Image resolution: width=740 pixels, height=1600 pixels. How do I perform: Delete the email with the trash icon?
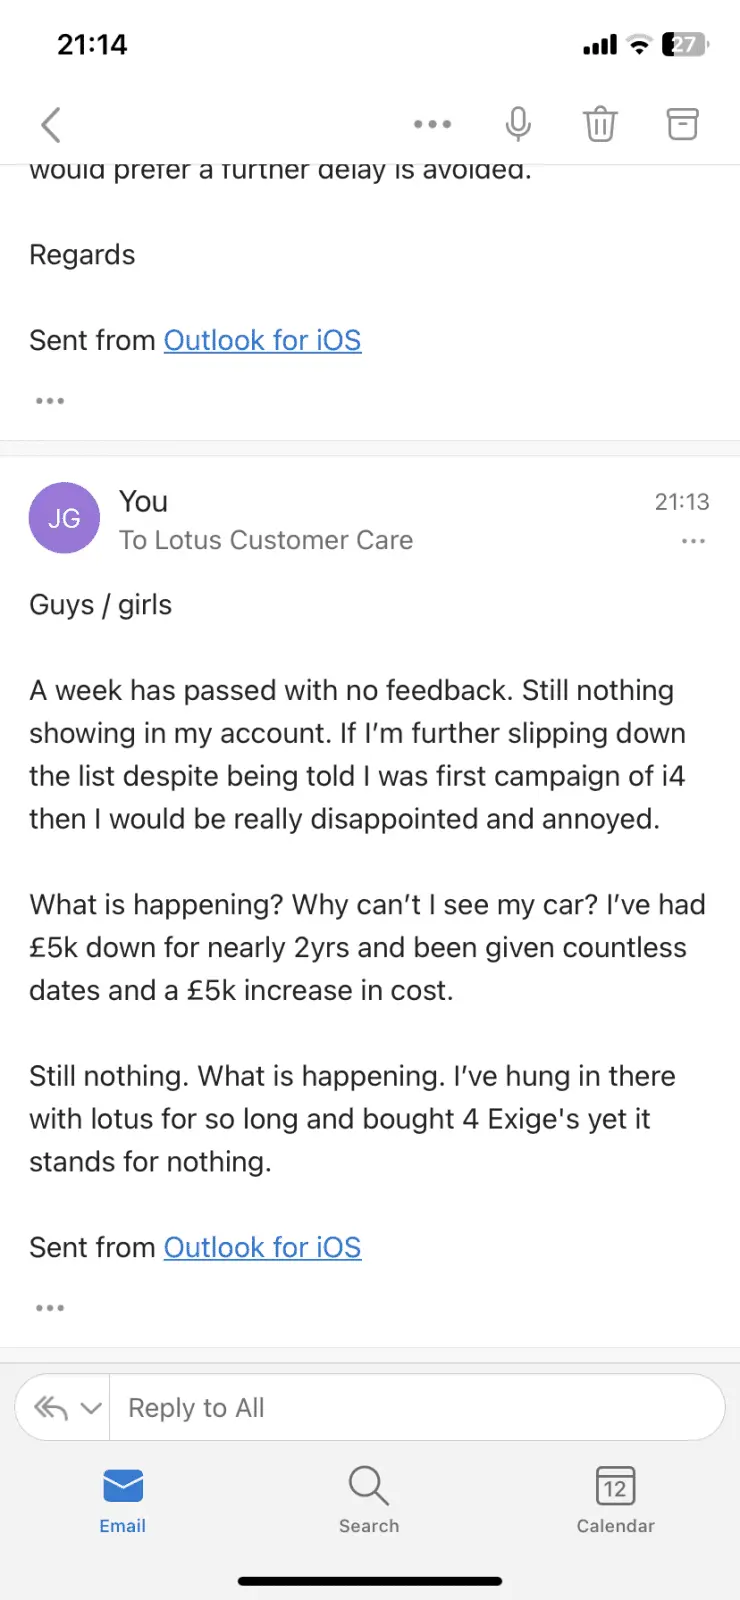[600, 124]
